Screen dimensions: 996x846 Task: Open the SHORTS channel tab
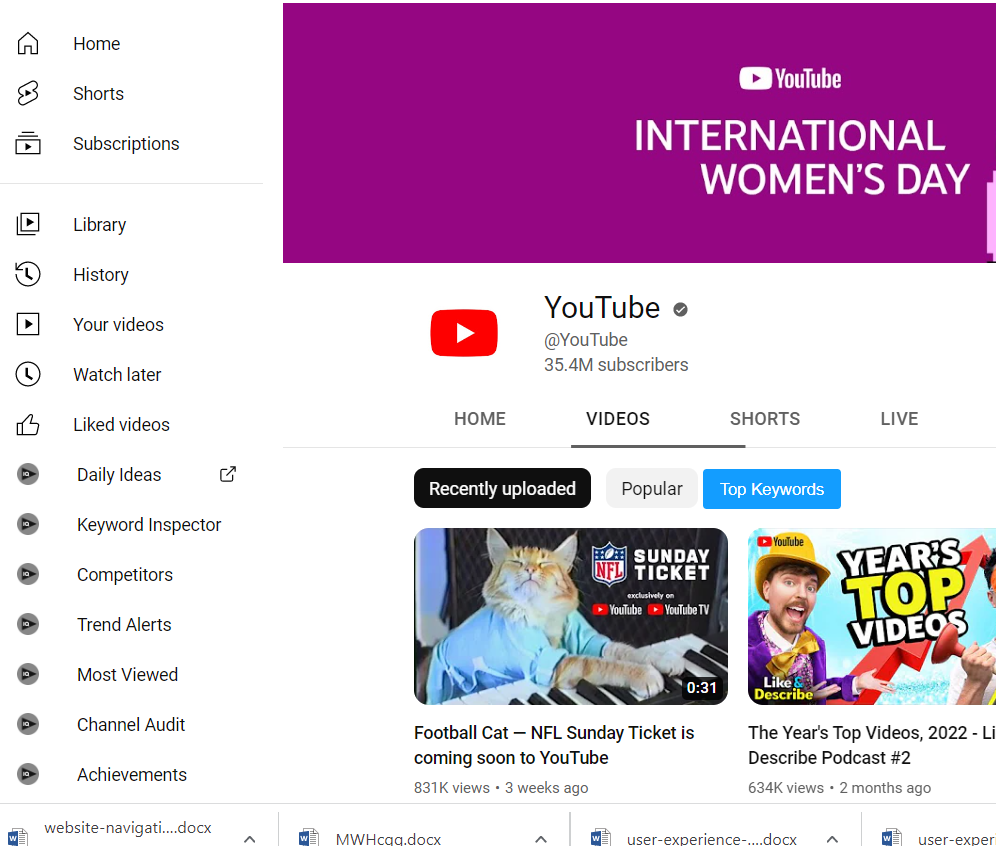tap(765, 419)
